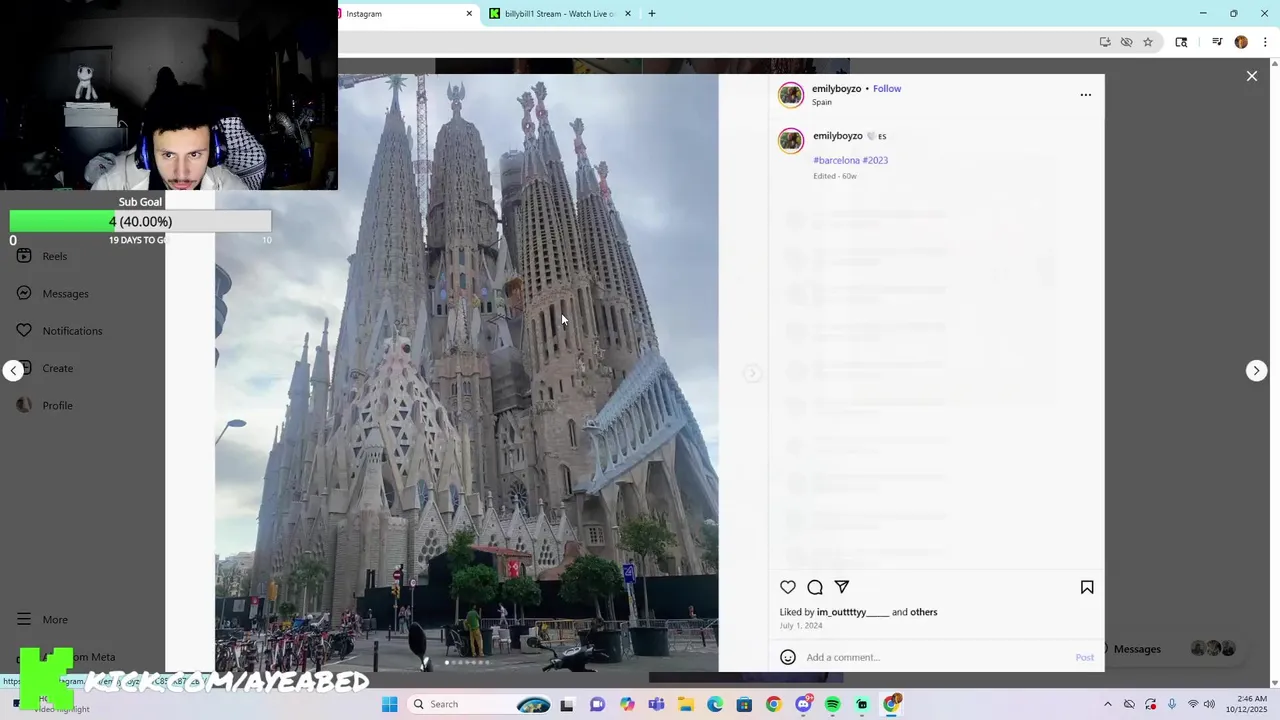Open Microsoft Store on taskbar
This screenshot has width=1280, height=720.
(744, 704)
